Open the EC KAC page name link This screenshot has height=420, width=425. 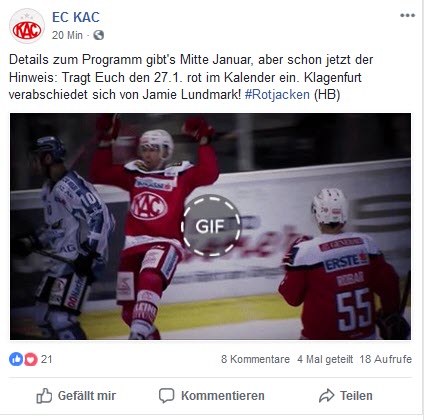pos(76,17)
